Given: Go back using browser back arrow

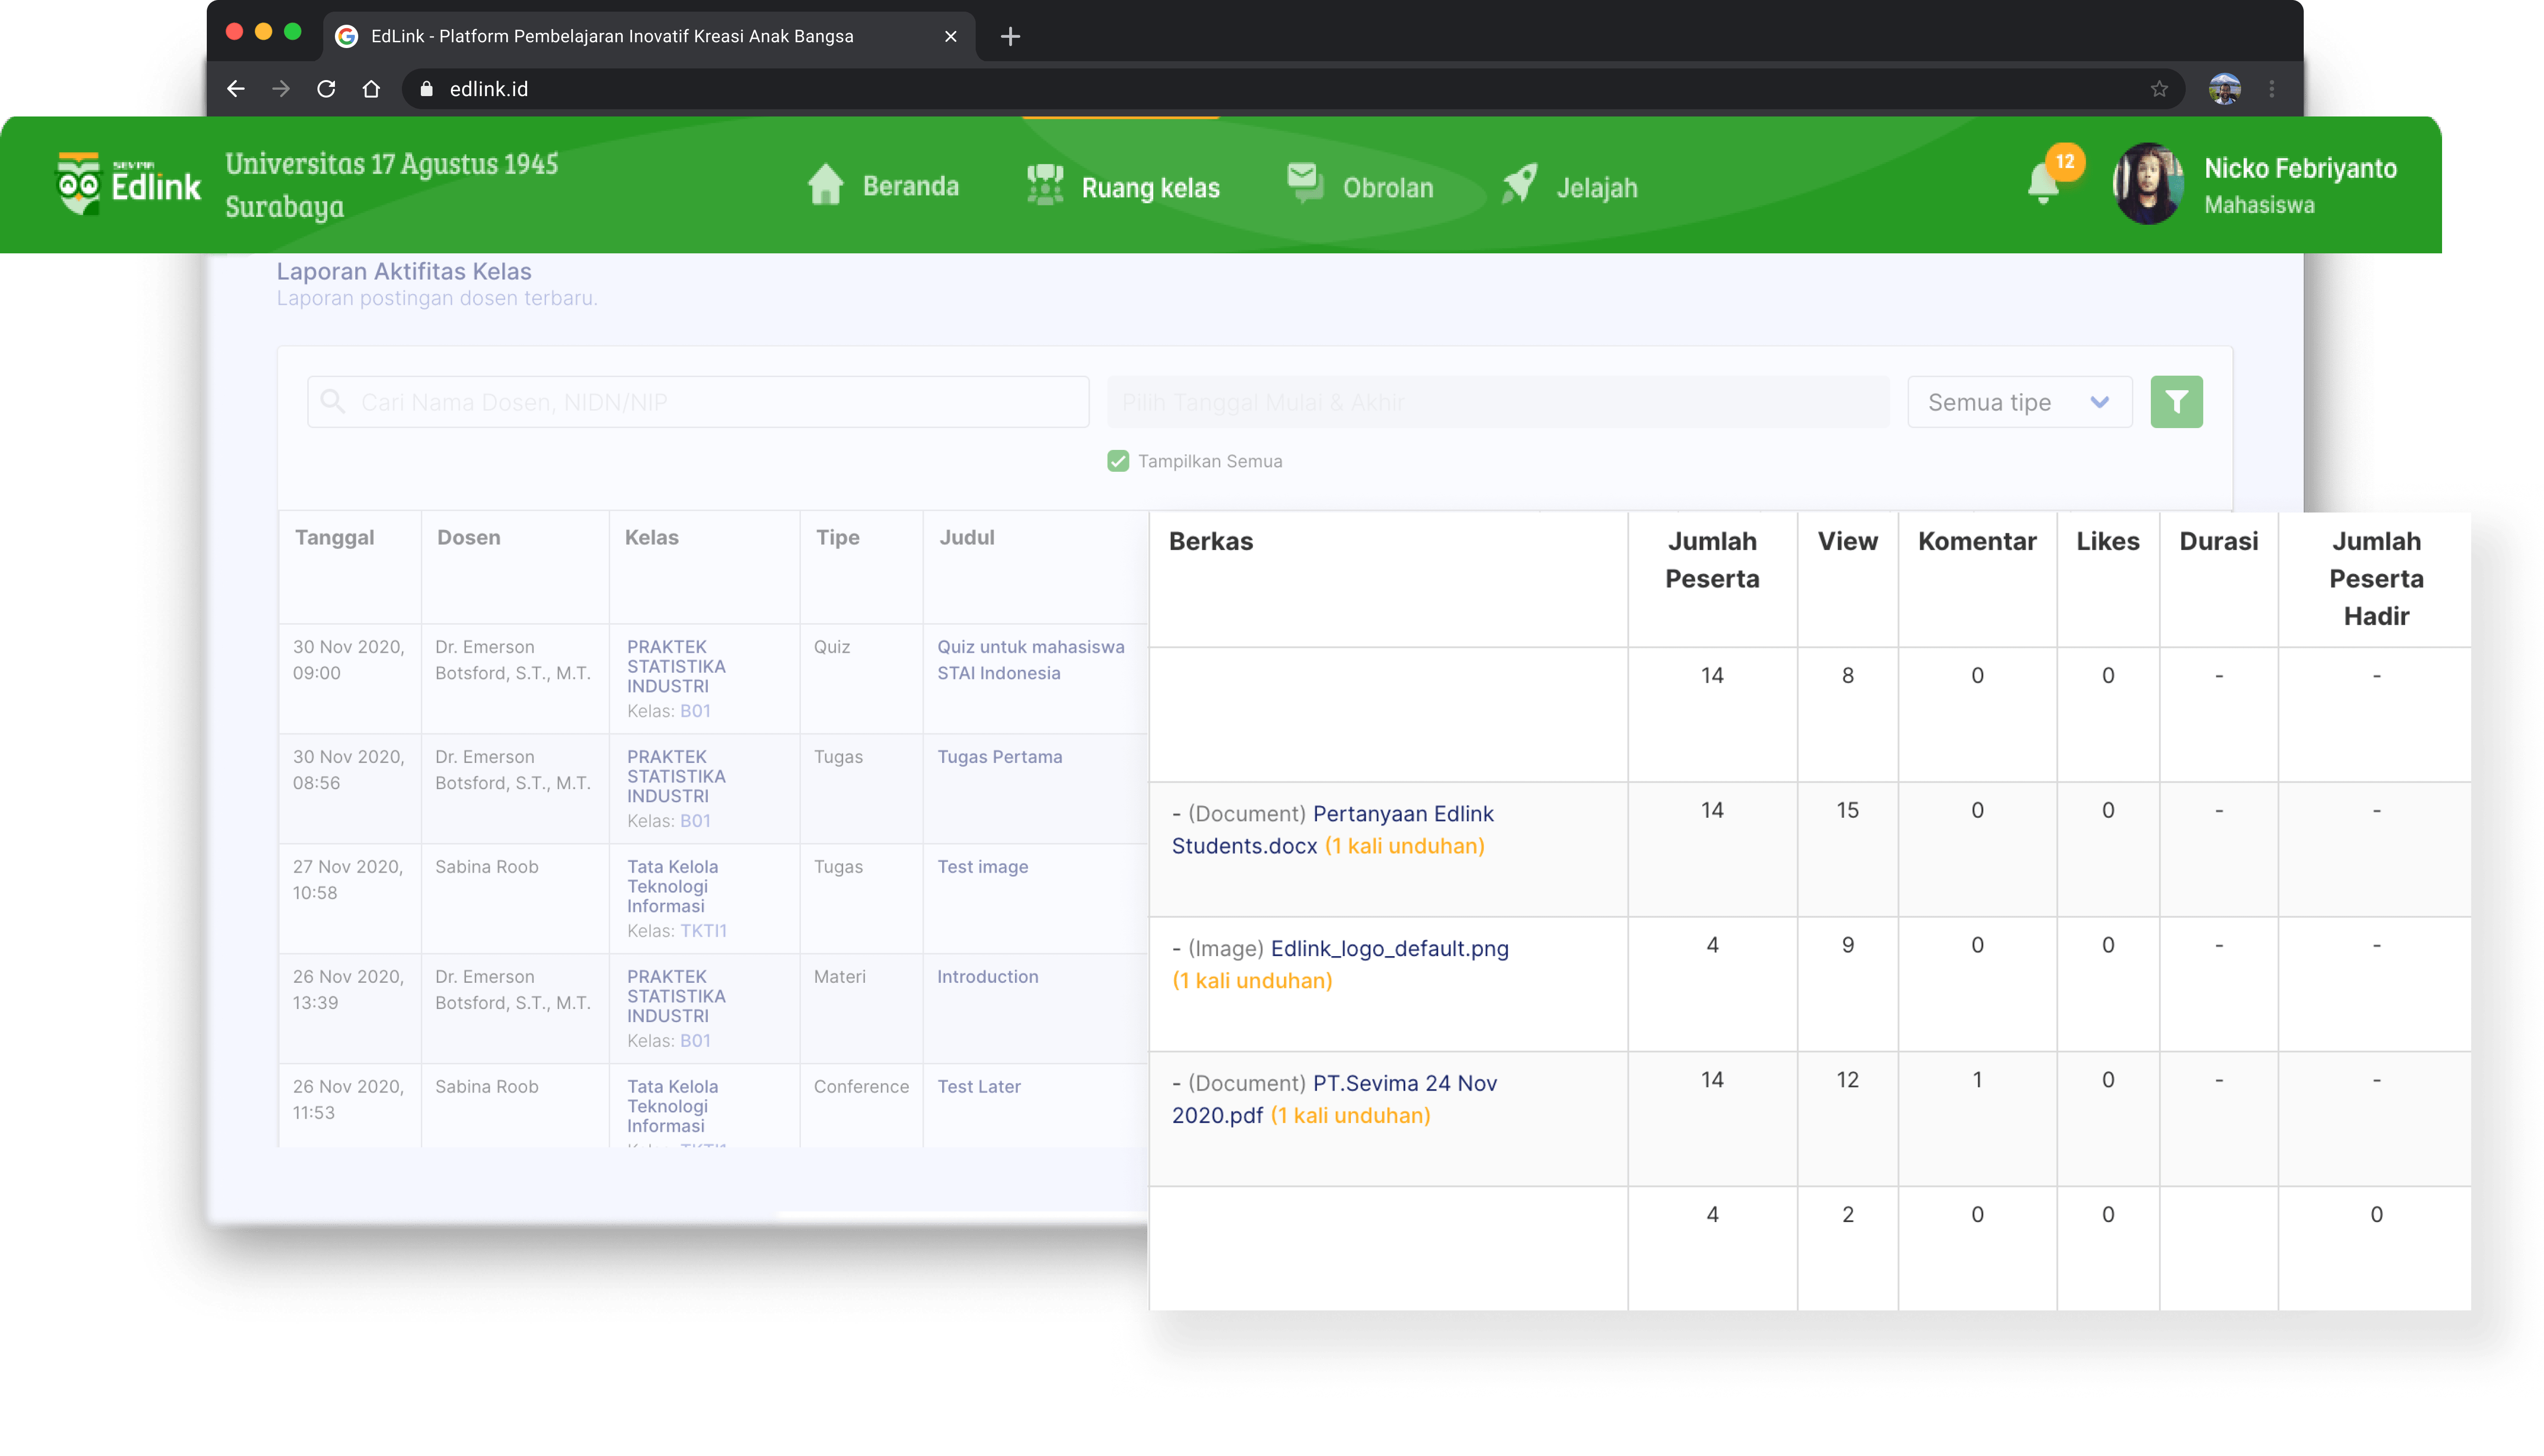Looking at the screenshot, I should (236, 89).
